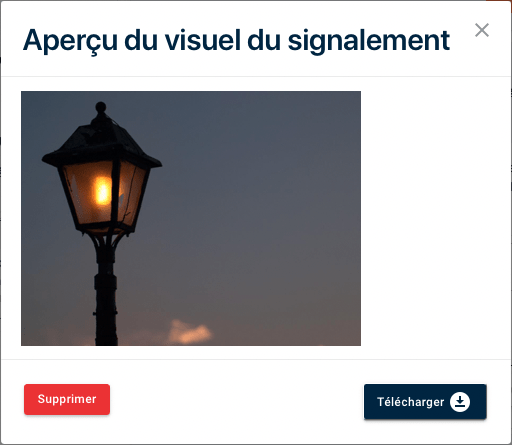Click the word "Aperçu" in the heading
Viewport: 512px width, 445px height.
click(70, 41)
